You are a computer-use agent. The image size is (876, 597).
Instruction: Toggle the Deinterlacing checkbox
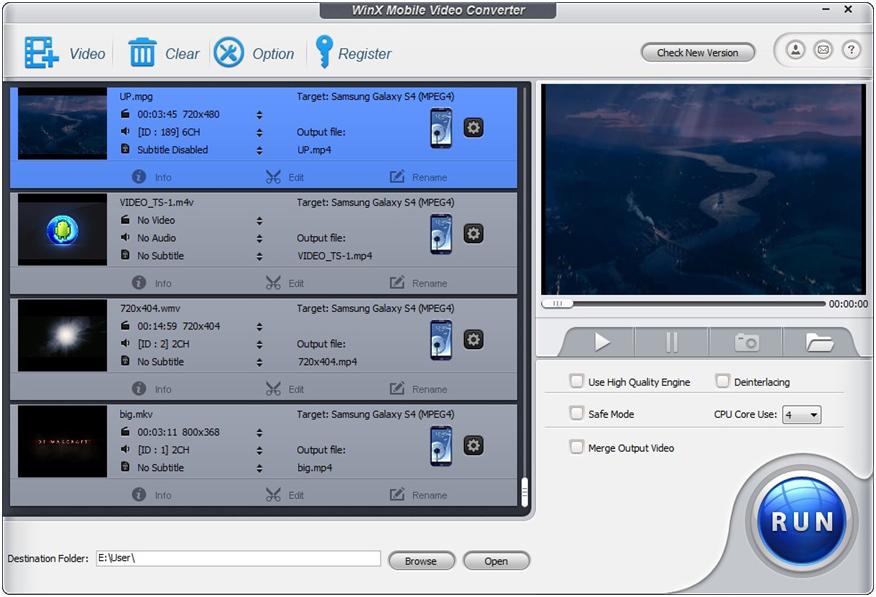pyautogui.click(x=722, y=381)
